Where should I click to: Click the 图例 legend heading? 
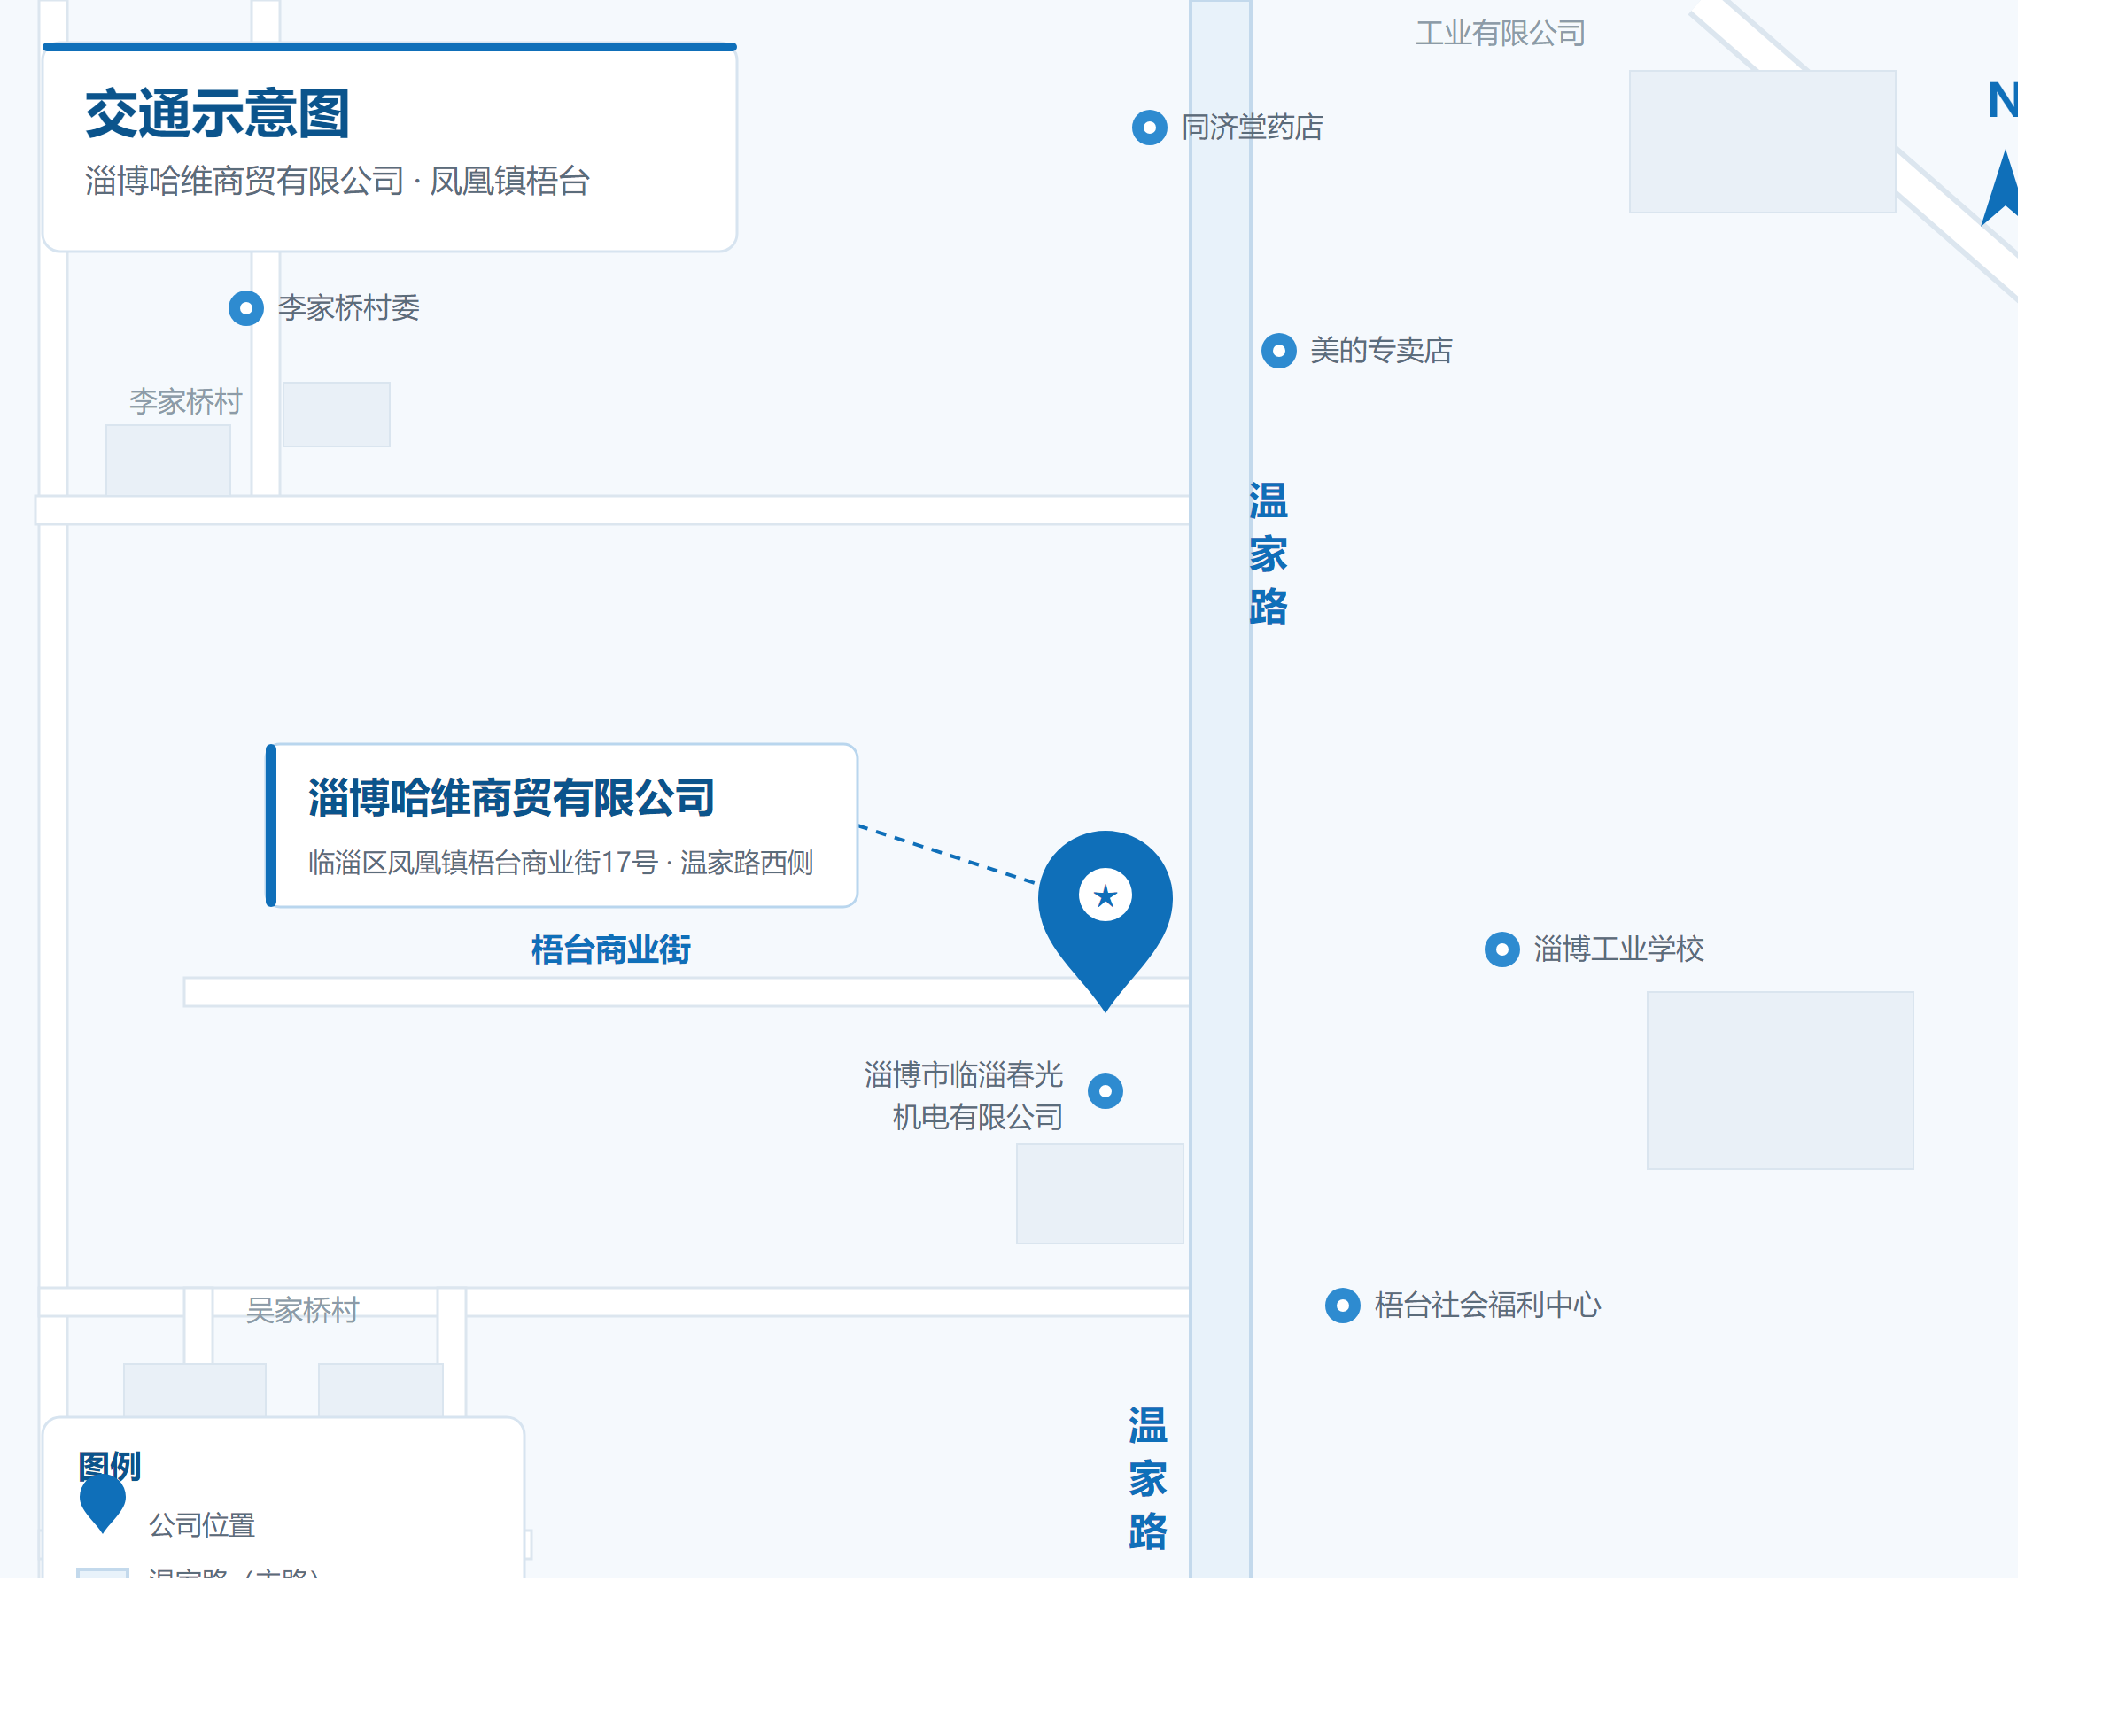point(109,1465)
